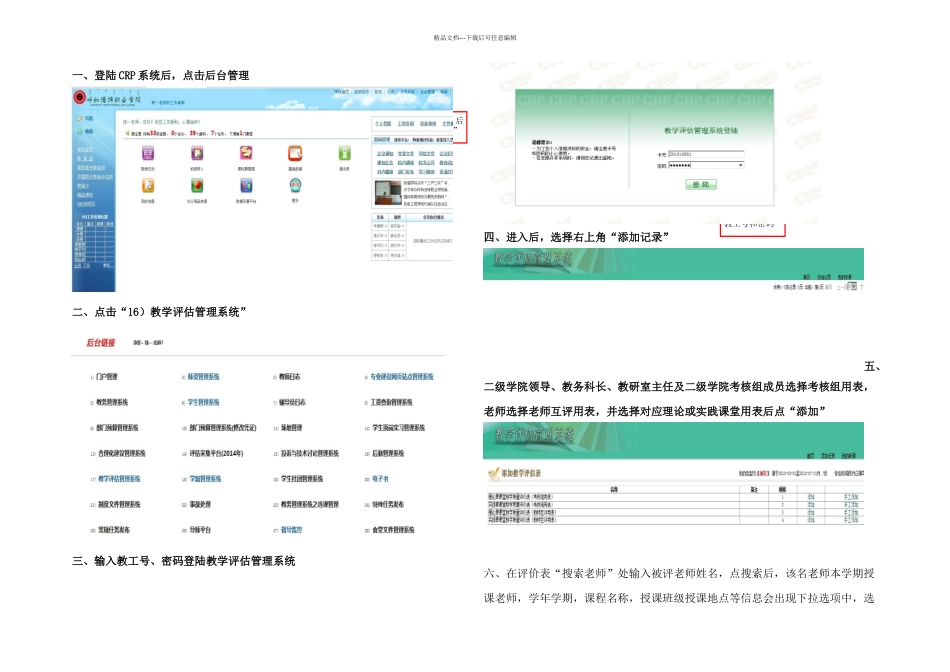Open the 事故处理 link
The height and width of the screenshot is (672, 950).
click(x=200, y=504)
